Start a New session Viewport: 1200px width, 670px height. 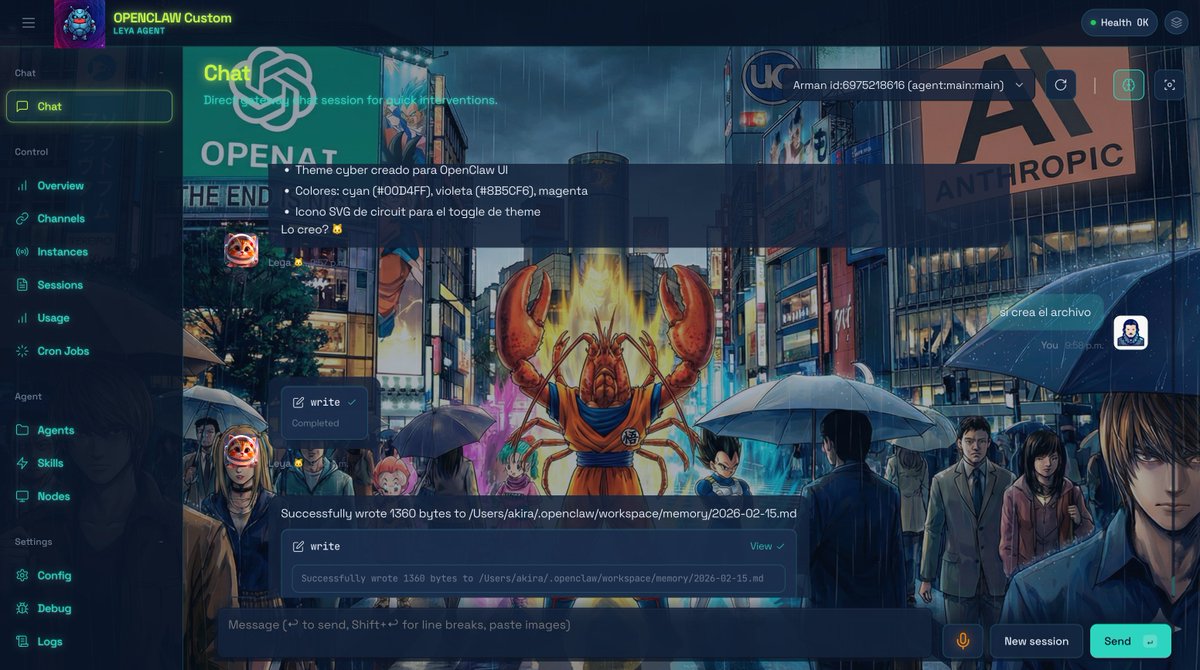(1036, 641)
